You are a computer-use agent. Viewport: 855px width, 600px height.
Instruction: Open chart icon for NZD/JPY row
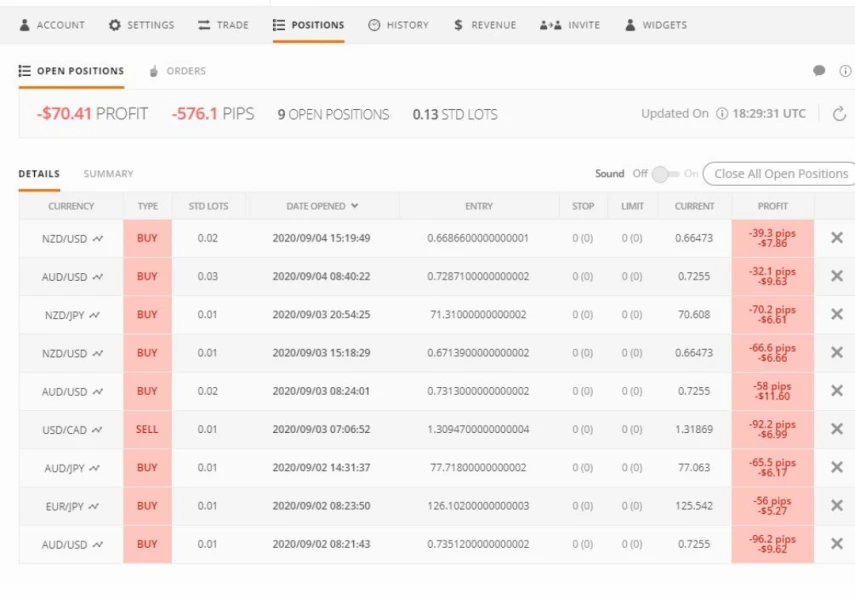pyautogui.click(x=95, y=315)
